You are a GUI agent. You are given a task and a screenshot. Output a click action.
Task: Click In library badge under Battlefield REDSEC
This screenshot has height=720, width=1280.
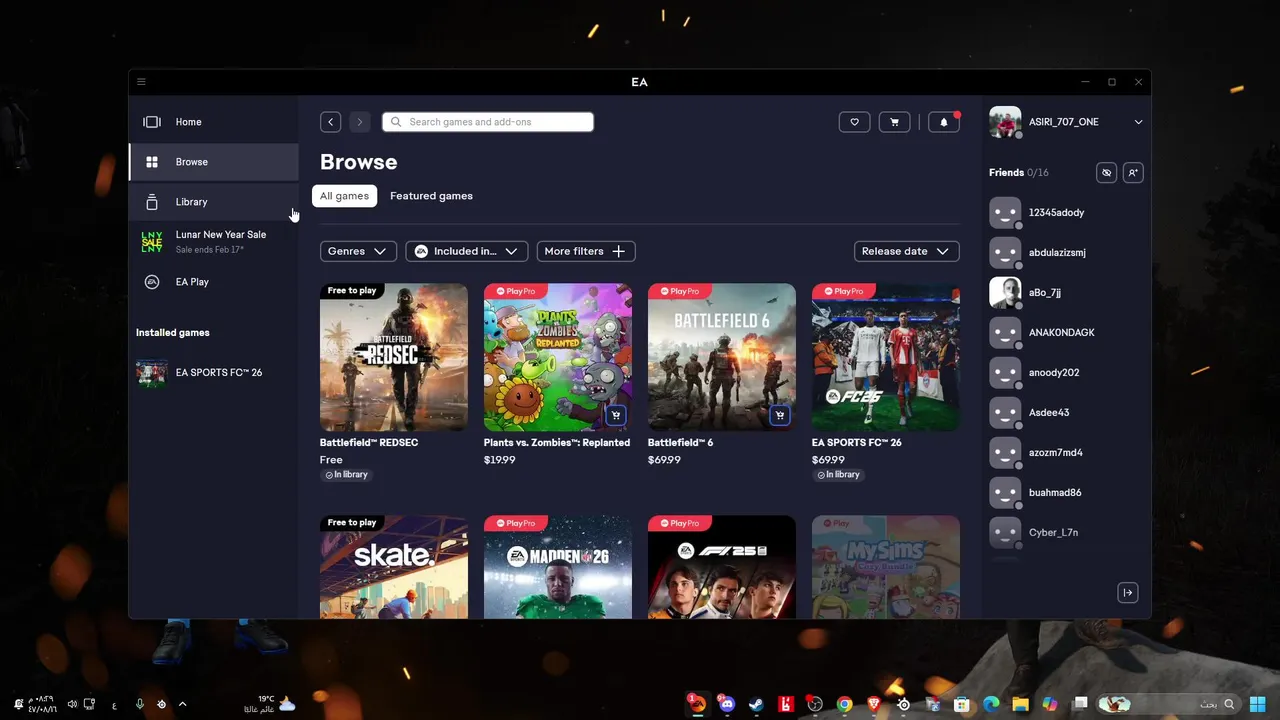coord(347,475)
